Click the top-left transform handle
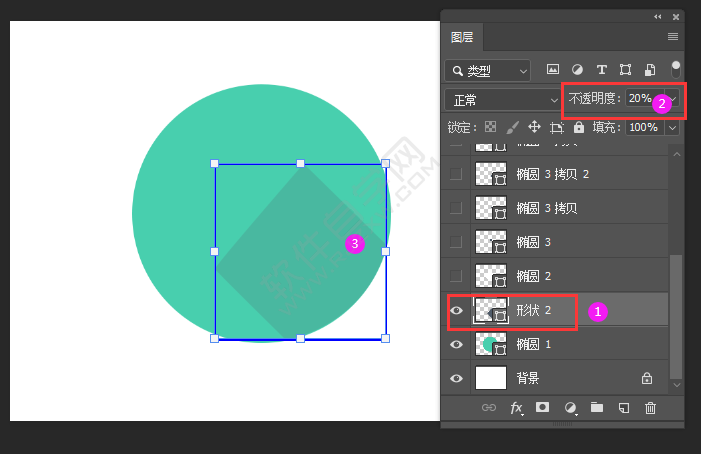 [x=215, y=164]
